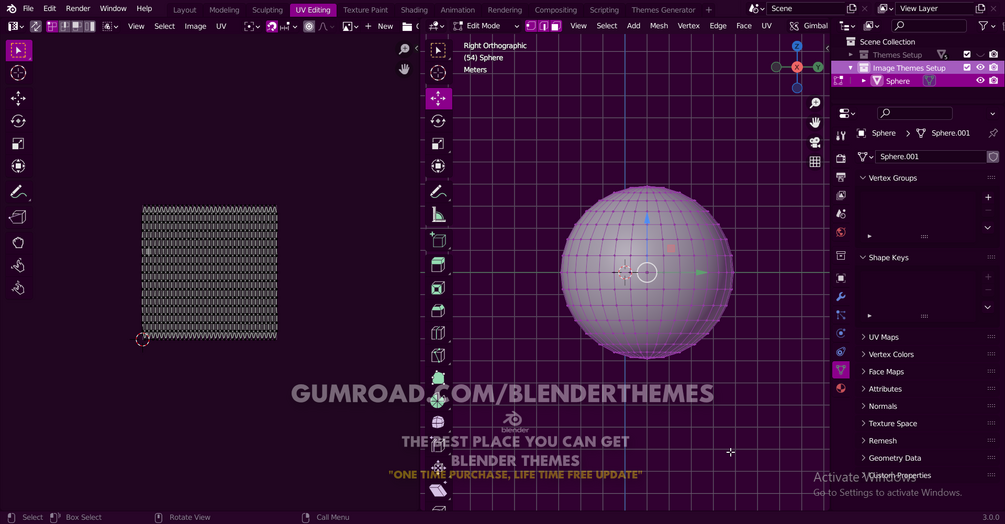Image resolution: width=1005 pixels, height=524 pixels.
Task: Switch to the Shading workspace tab
Action: 414,10
